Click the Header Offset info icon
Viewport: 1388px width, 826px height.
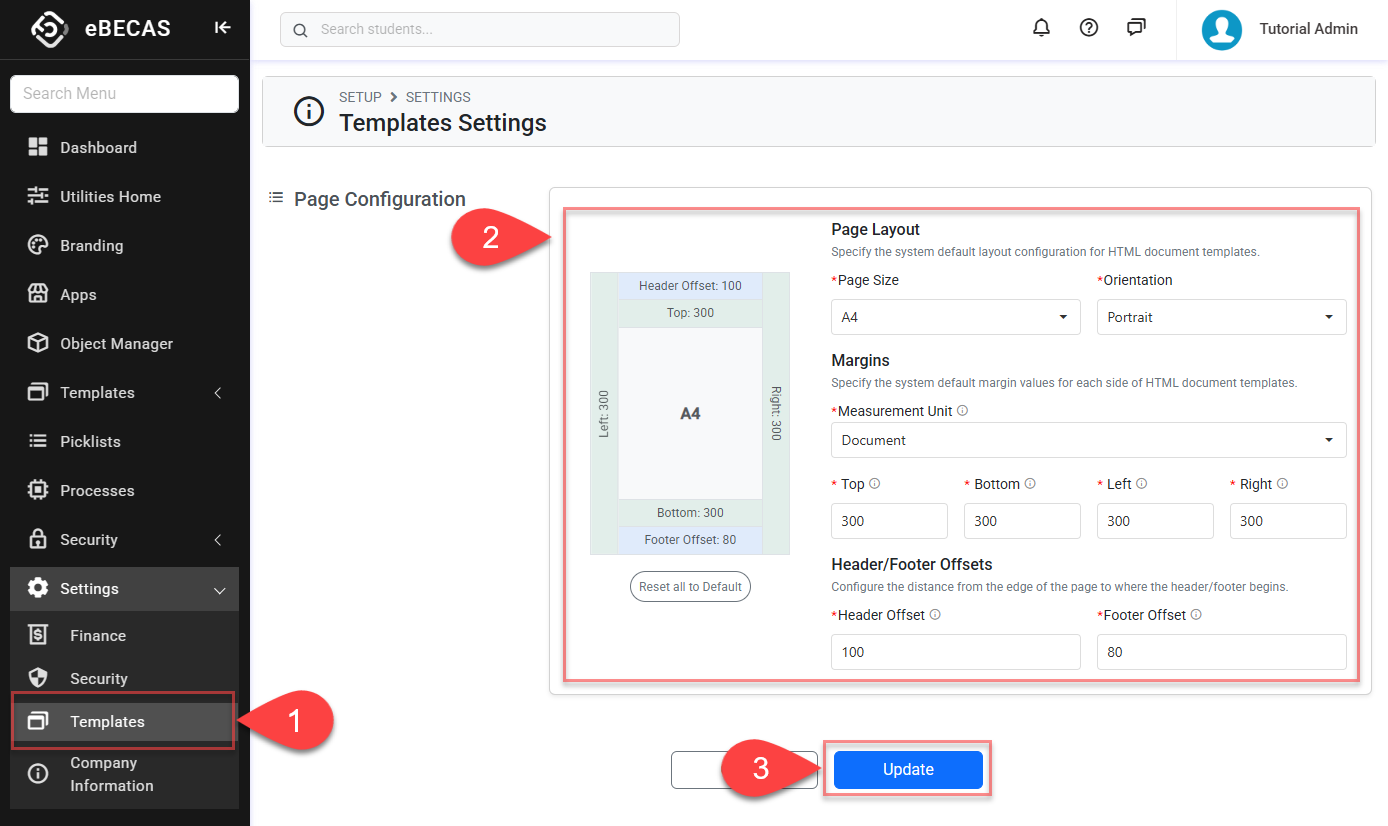[935, 615]
